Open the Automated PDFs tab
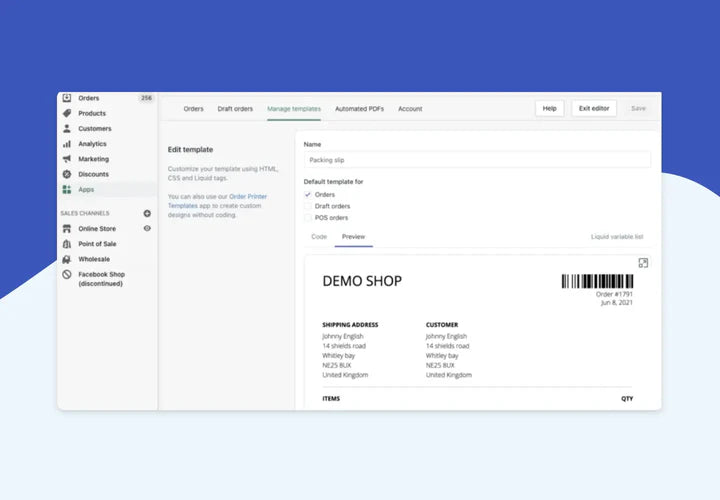Viewport: 720px width, 500px height. click(x=359, y=109)
